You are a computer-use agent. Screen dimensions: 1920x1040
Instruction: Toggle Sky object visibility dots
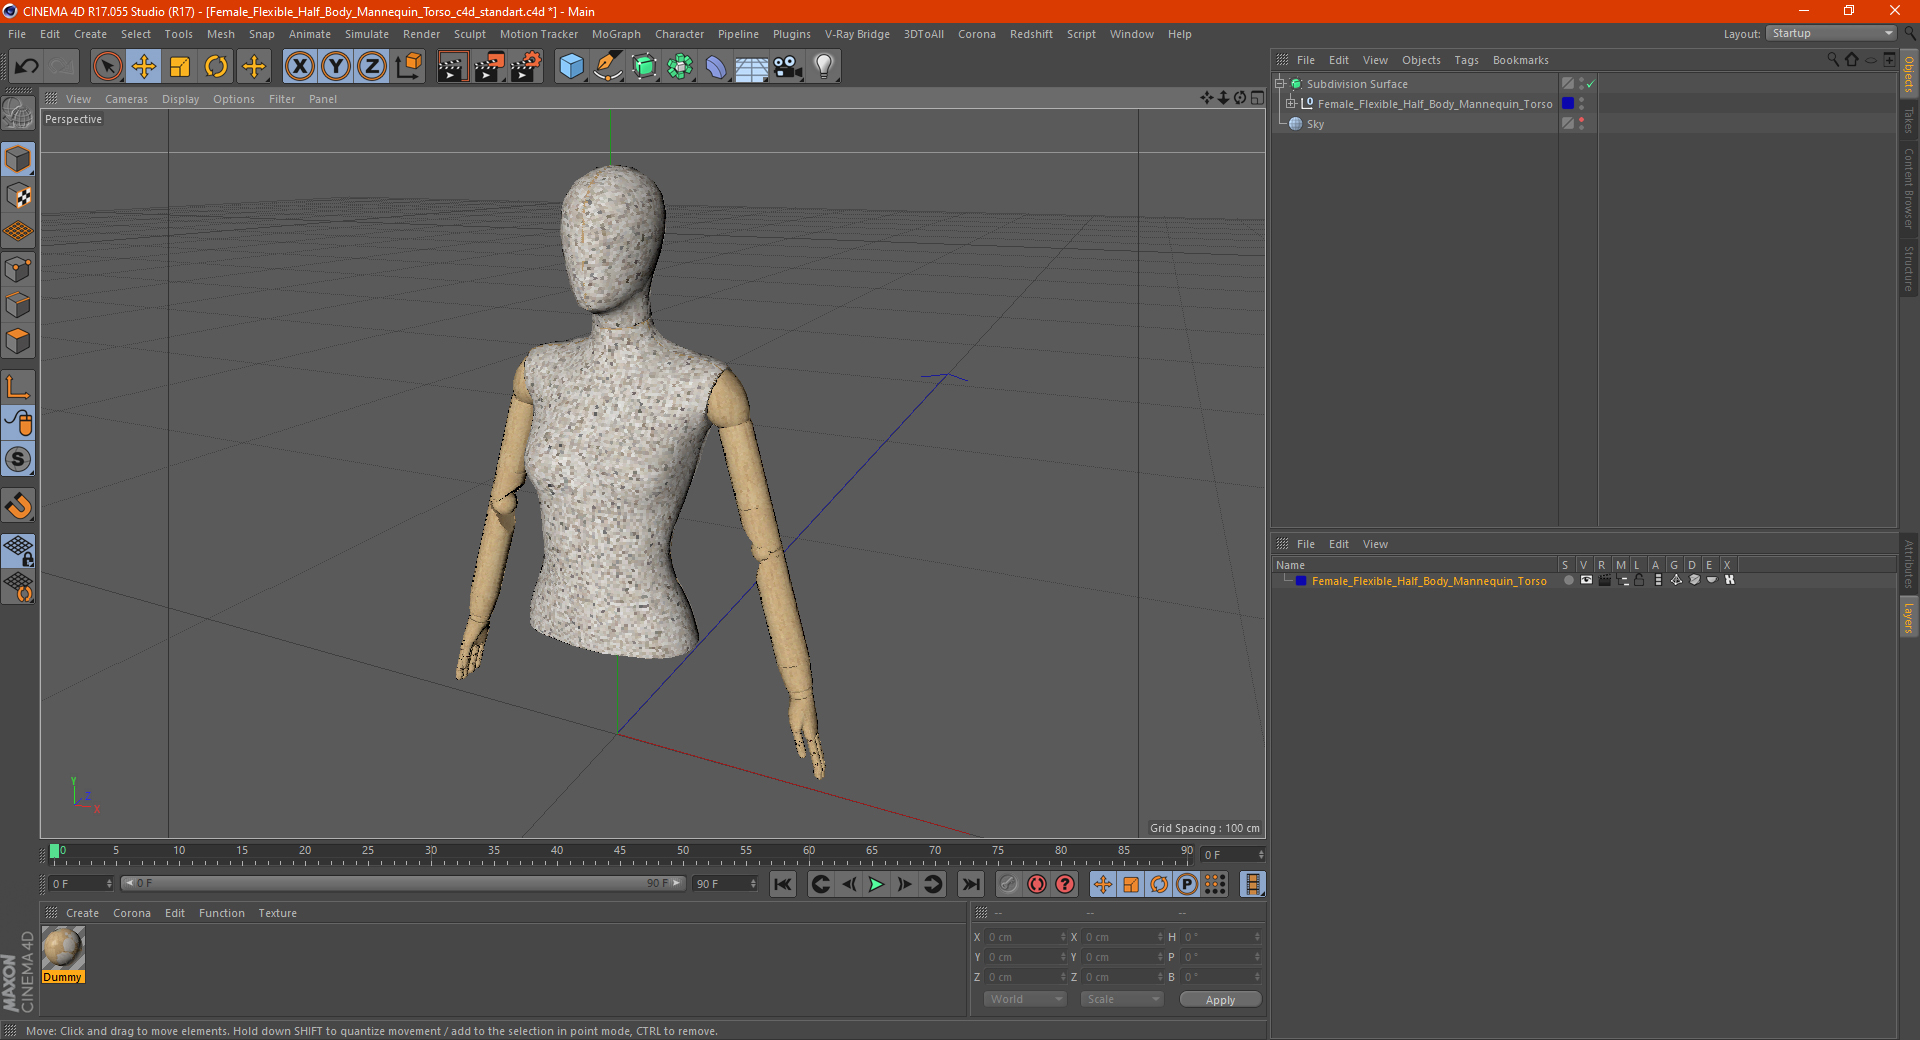tap(1581, 124)
